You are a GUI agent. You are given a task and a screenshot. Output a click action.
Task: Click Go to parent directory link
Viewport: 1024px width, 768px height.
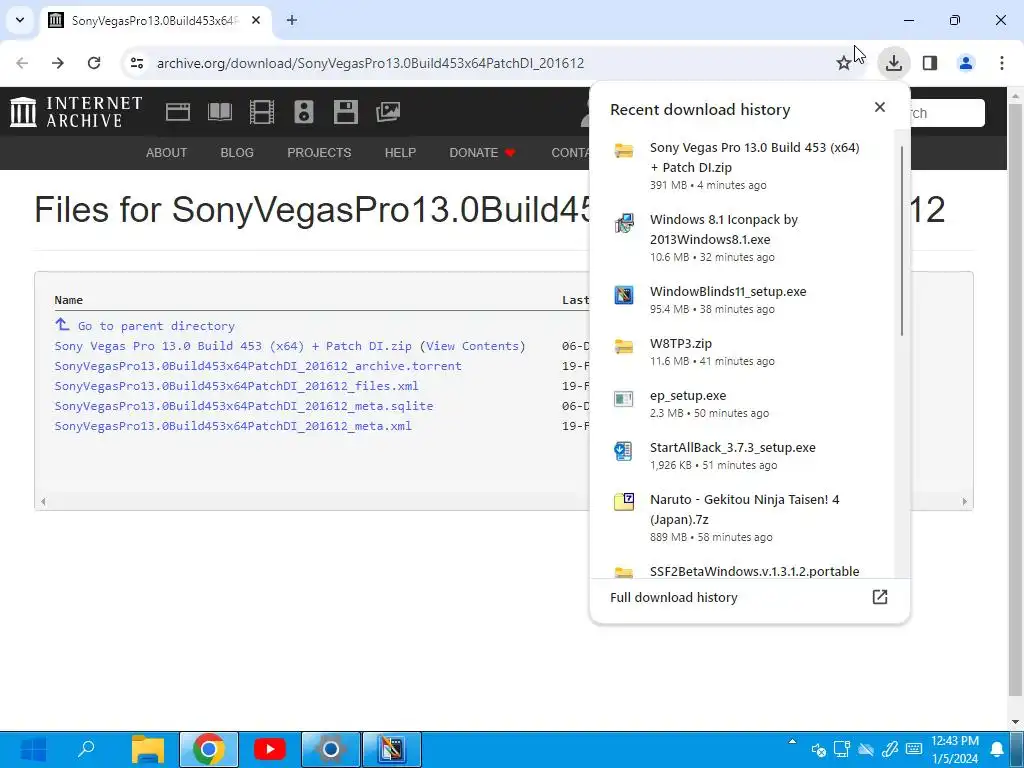tap(156, 326)
